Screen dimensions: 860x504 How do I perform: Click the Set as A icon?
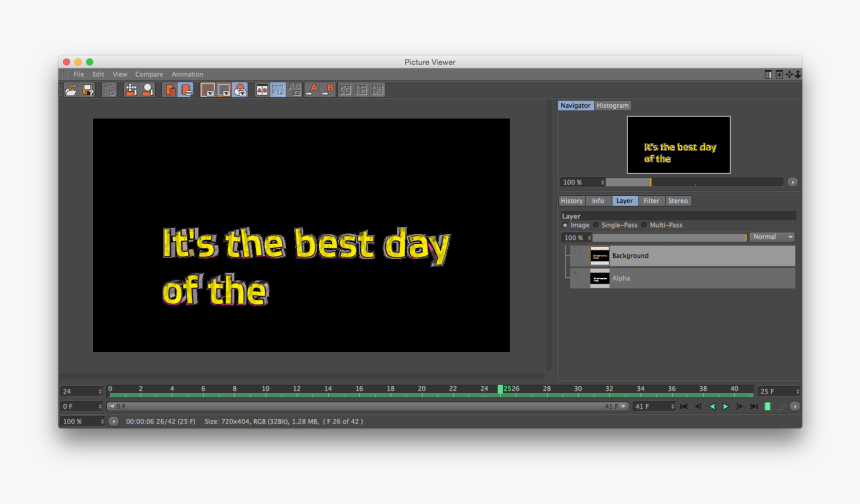tap(311, 90)
